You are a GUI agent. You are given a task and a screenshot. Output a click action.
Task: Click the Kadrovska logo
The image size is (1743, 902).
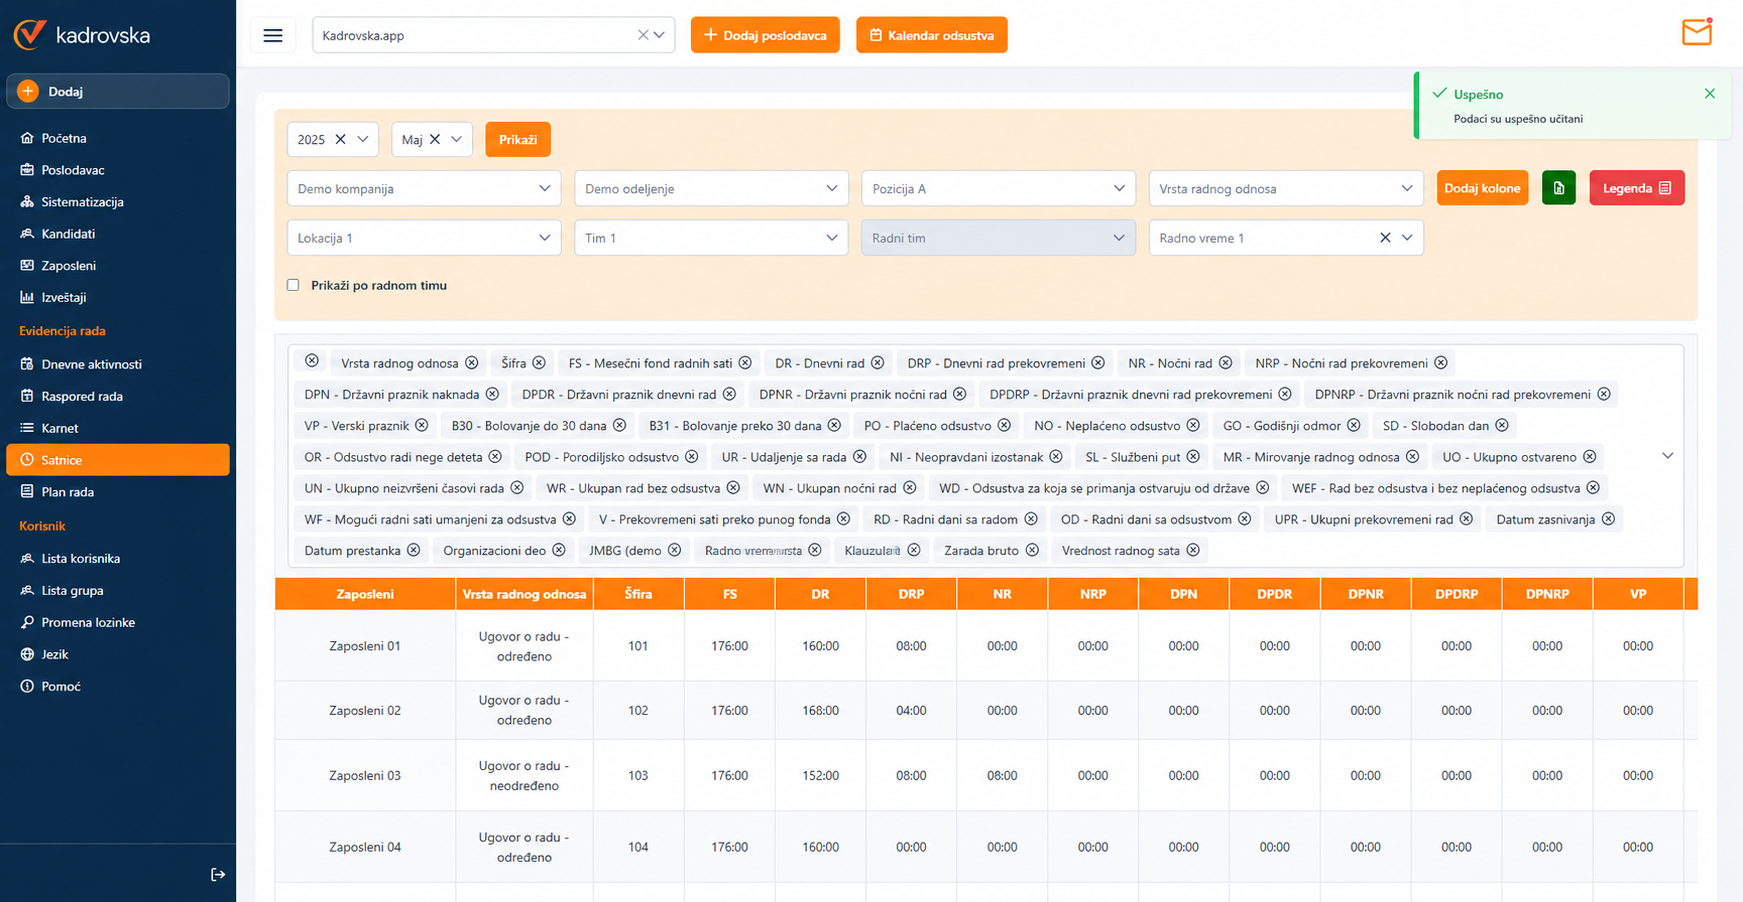(x=82, y=35)
